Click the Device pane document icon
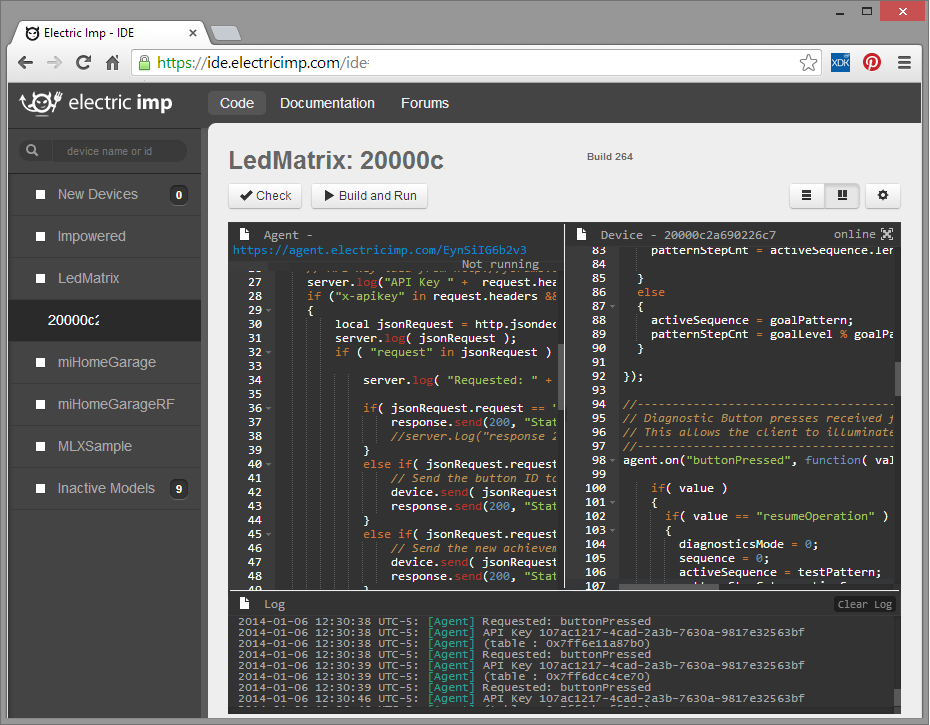930x725 pixels. 581,234
